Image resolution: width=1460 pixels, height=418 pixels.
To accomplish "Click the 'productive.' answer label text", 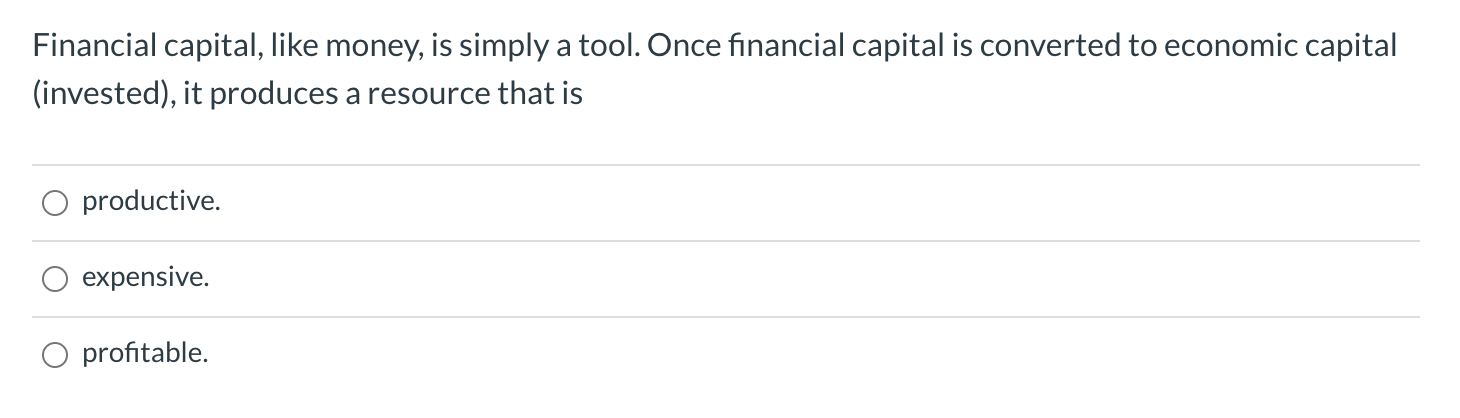I will pos(151,202).
